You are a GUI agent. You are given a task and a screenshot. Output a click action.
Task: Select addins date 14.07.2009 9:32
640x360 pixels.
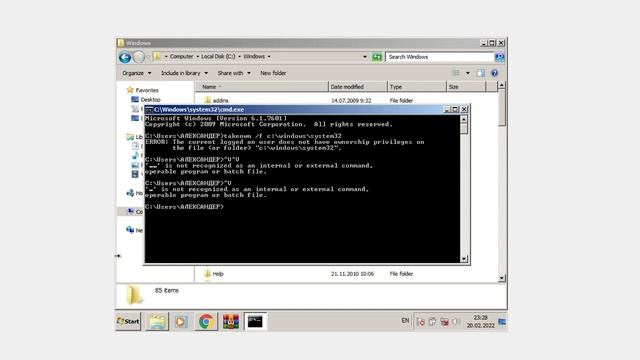(351, 100)
